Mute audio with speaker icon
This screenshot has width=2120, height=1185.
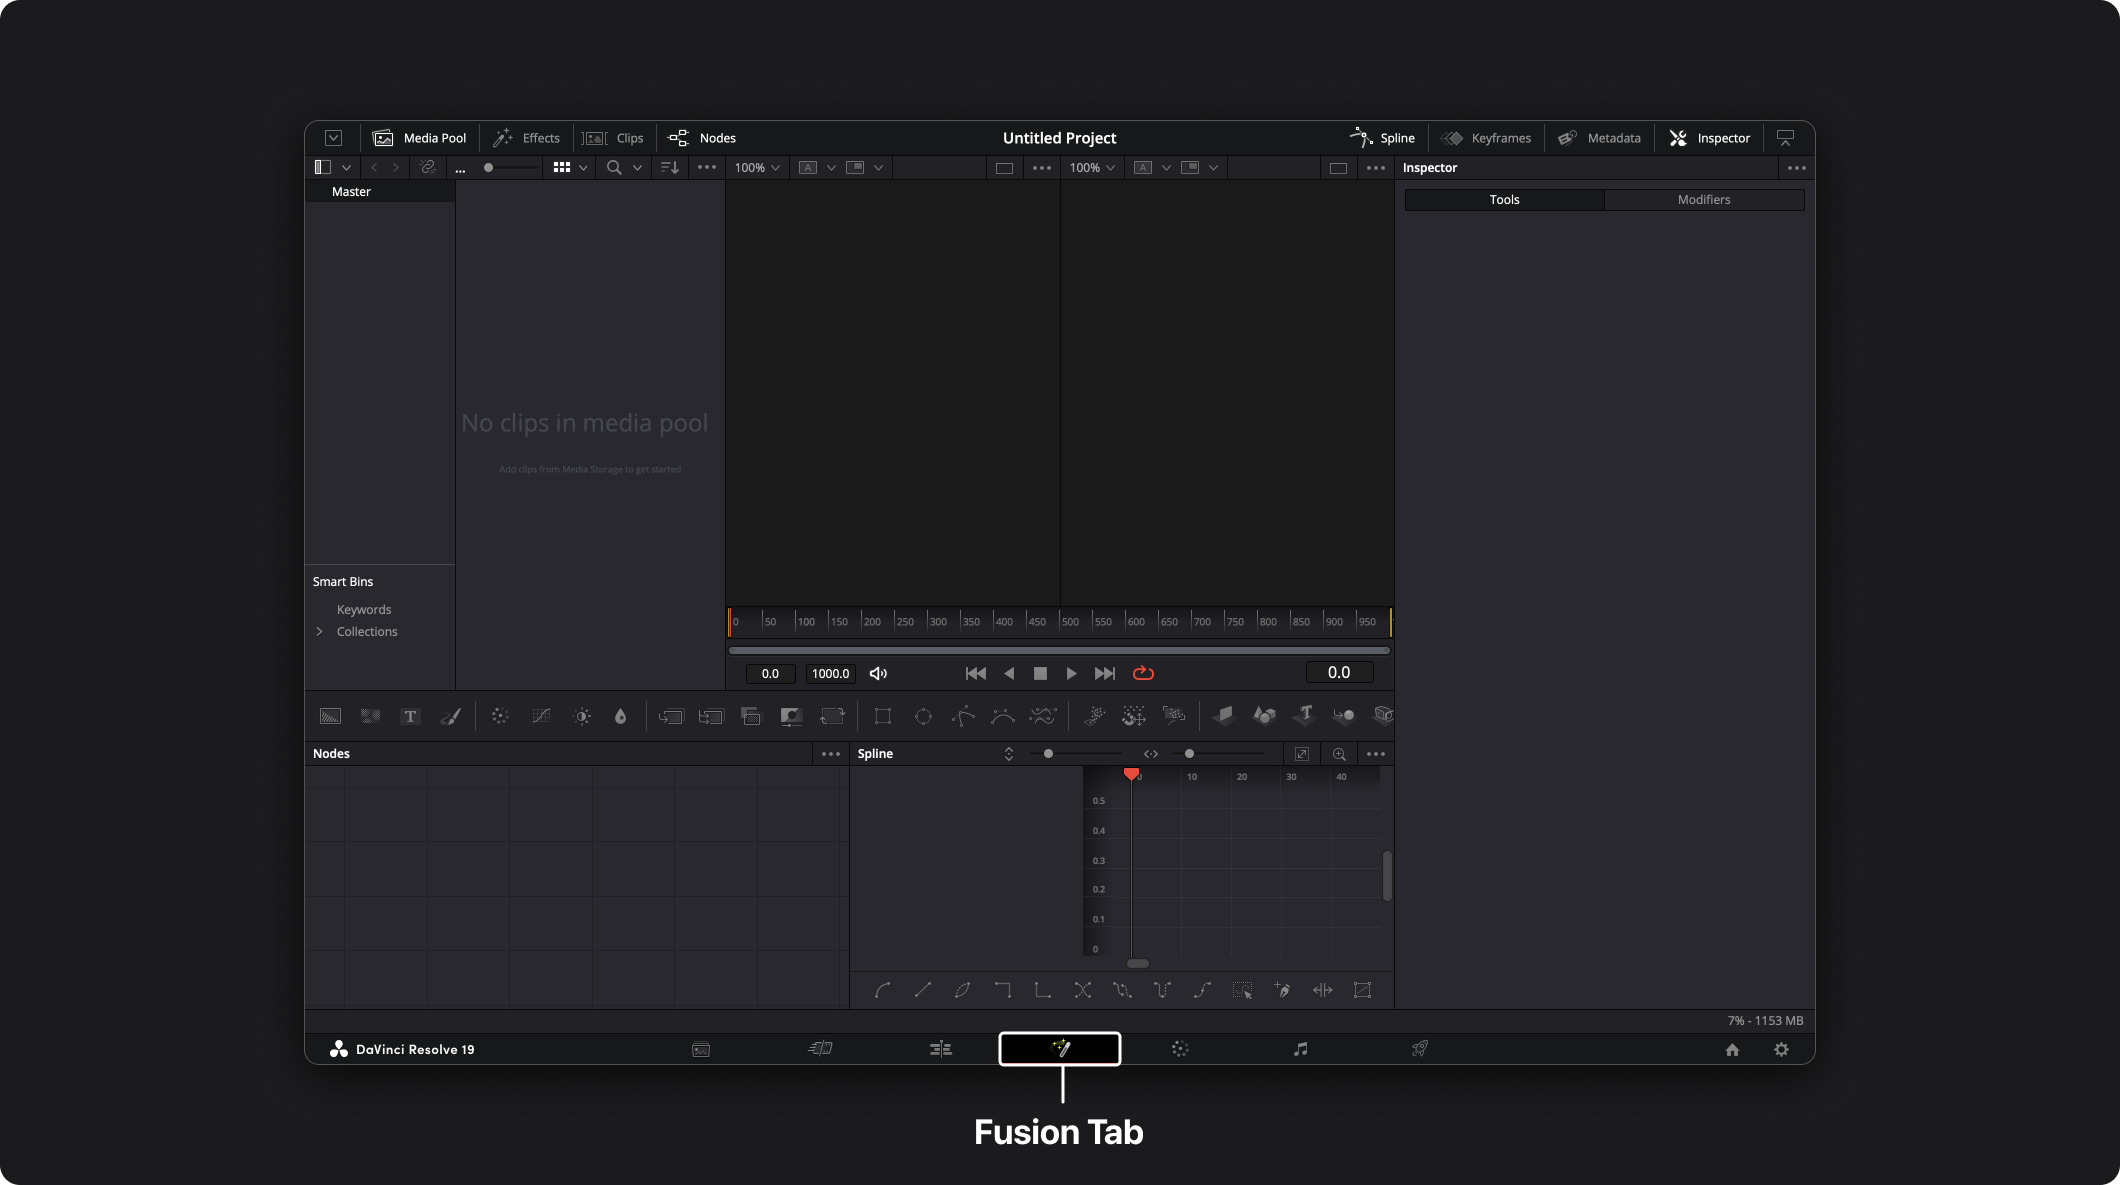(x=878, y=673)
